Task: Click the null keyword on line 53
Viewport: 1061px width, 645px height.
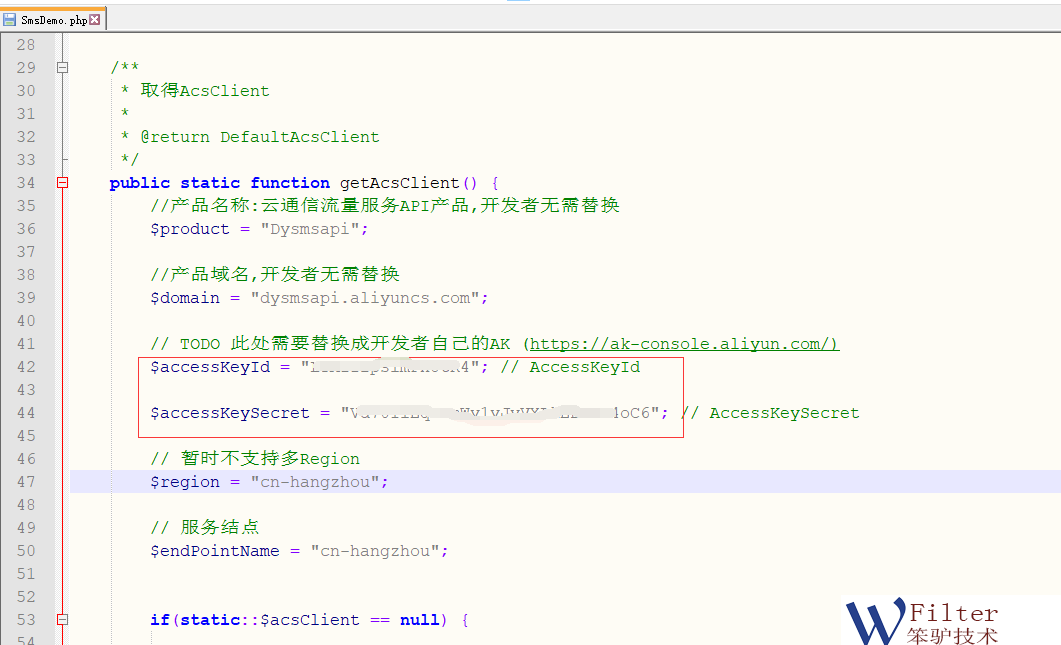Action: point(420,620)
